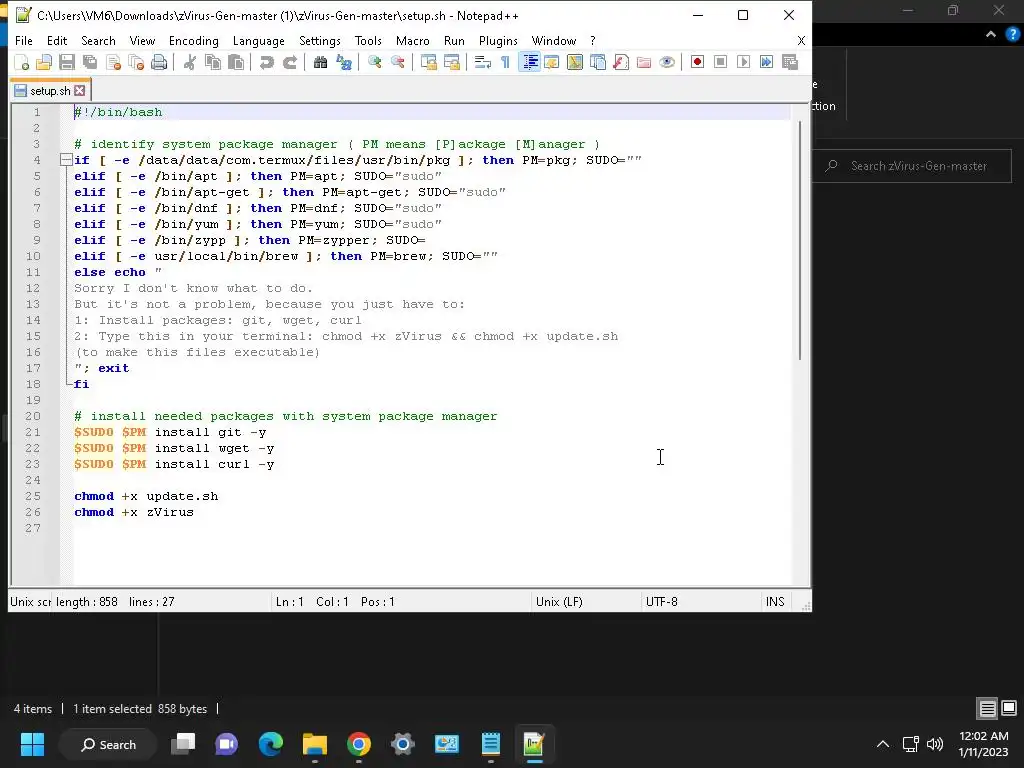Click the Save All toolbar icon
The width and height of the screenshot is (1024, 768).
click(x=89, y=62)
